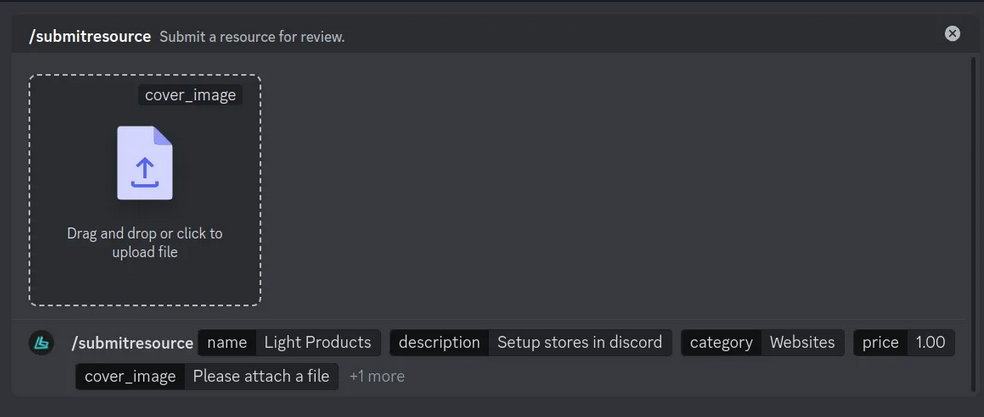
Task: Select the name option label
Action: (x=227, y=343)
